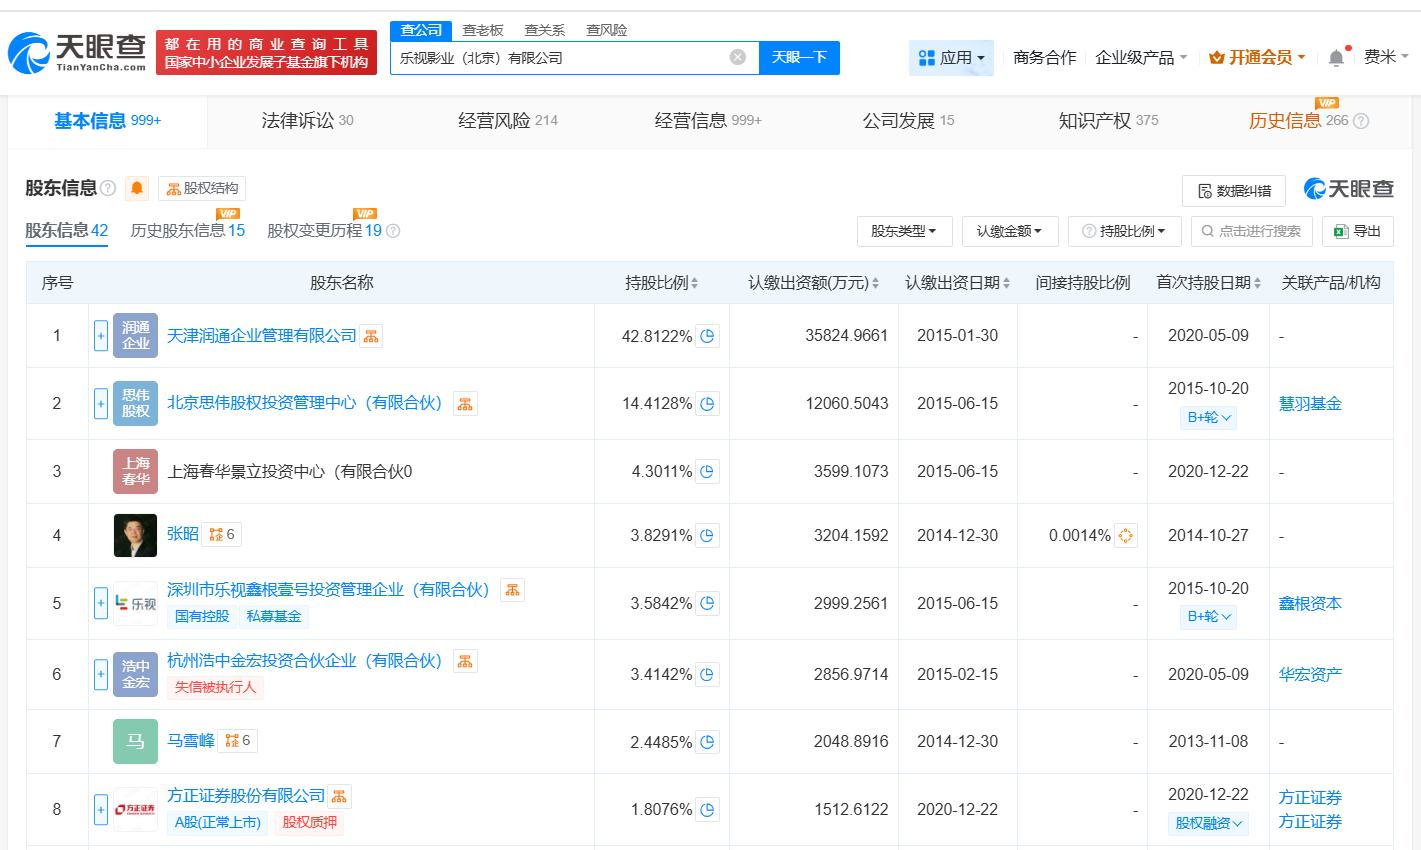Click the 数据纠错 correction icon button
The height and width of the screenshot is (850, 1421).
coord(1234,190)
